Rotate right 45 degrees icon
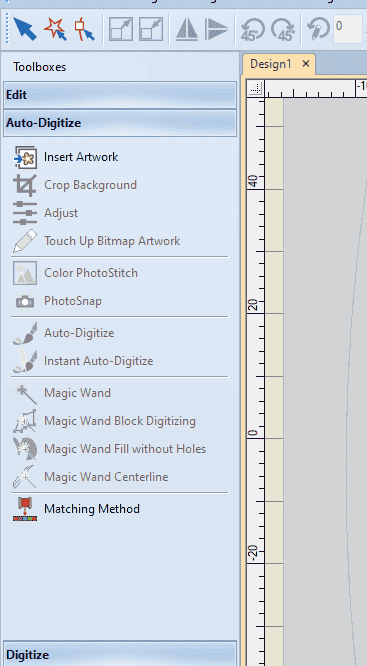 tap(283, 29)
